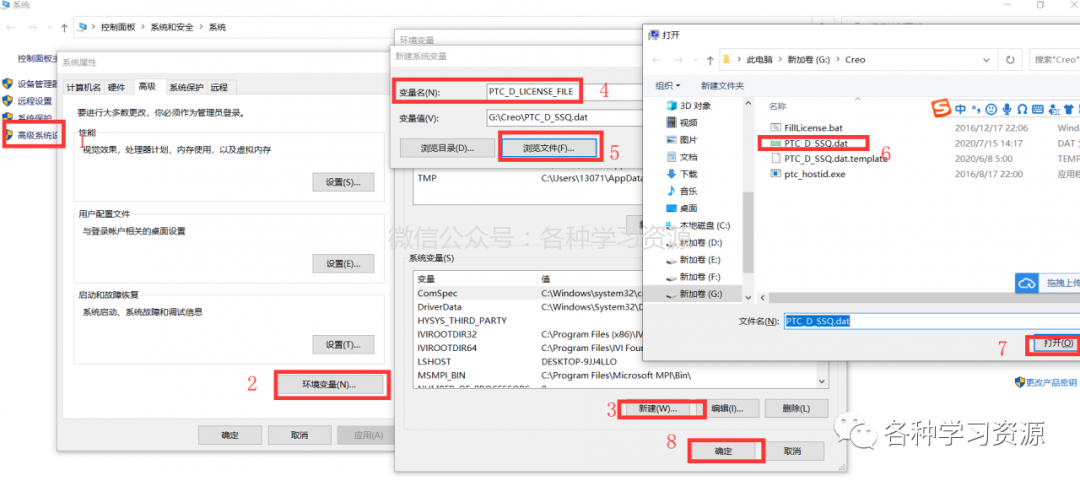Expand chevron after 新加卷 (G:) in address bar

point(837,60)
